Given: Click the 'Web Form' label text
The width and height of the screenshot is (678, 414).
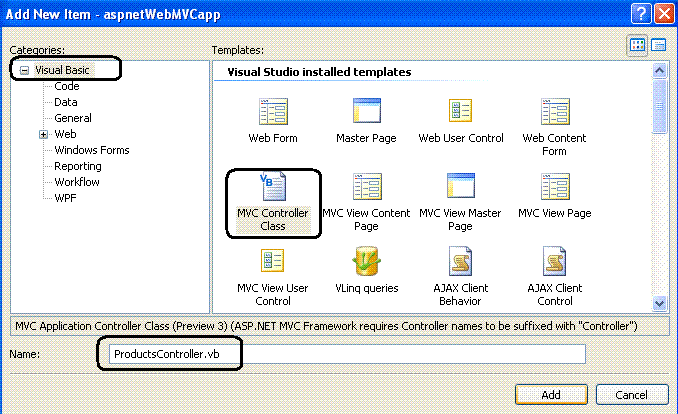Looking at the screenshot, I should (x=273, y=138).
